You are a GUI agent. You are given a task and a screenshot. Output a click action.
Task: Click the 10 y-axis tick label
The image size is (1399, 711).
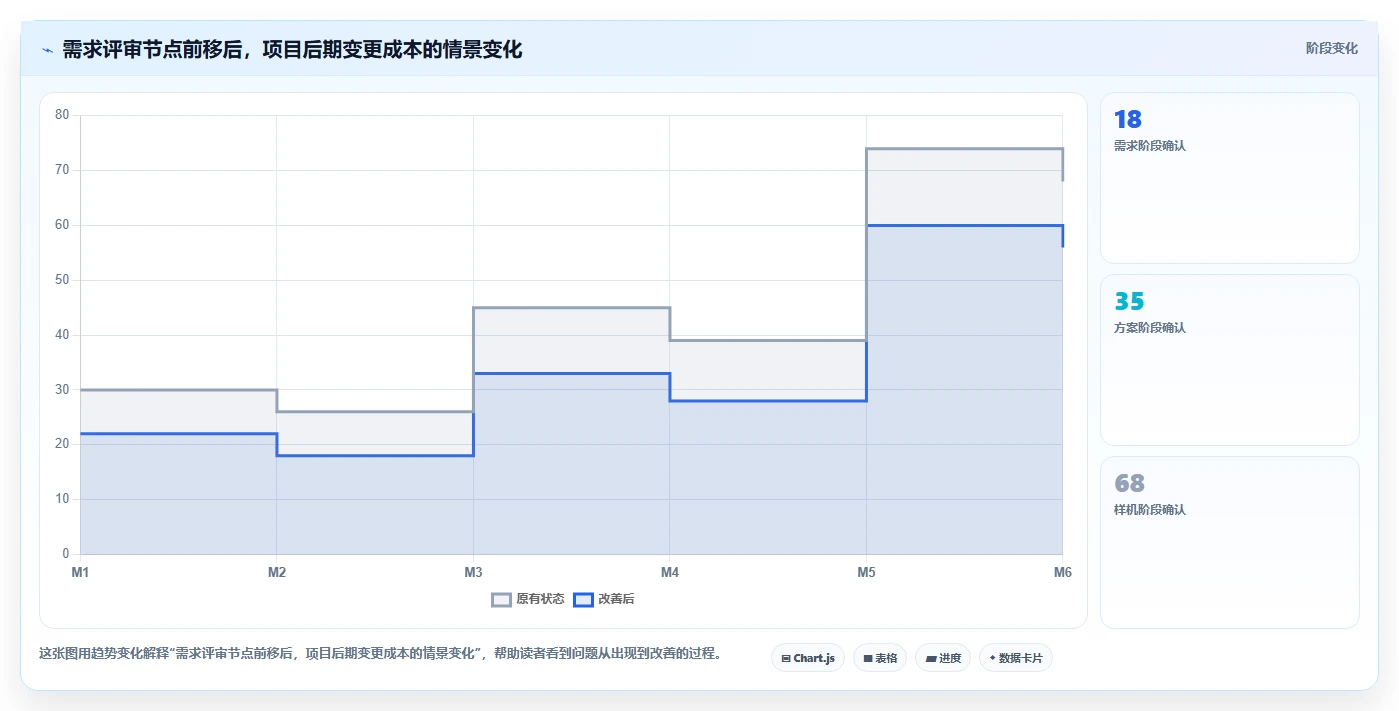(62, 499)
